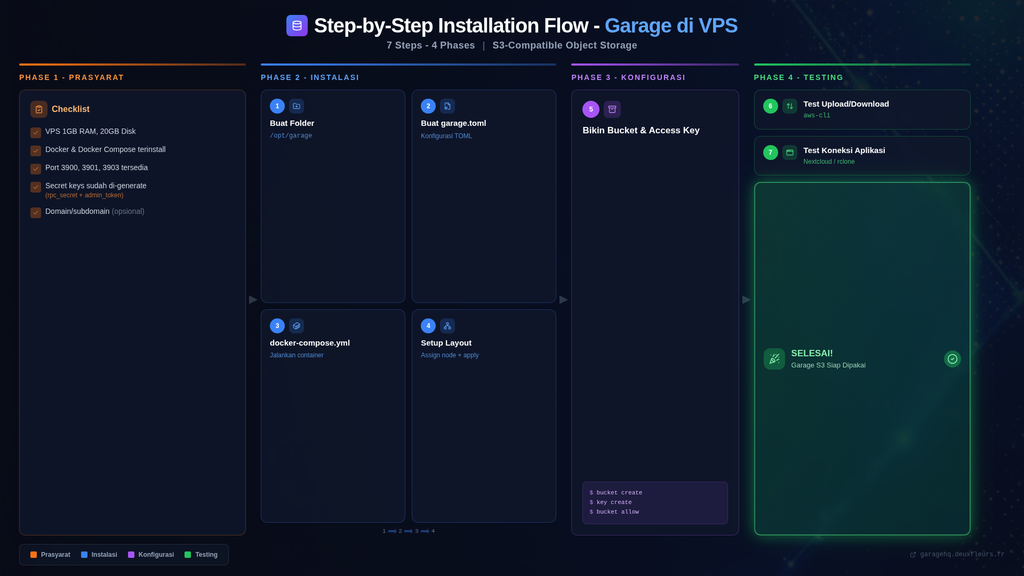The height and width of the screenshot is (576, 1024).
Task: Click the "aws-cli" label
Action: [816, 116]
